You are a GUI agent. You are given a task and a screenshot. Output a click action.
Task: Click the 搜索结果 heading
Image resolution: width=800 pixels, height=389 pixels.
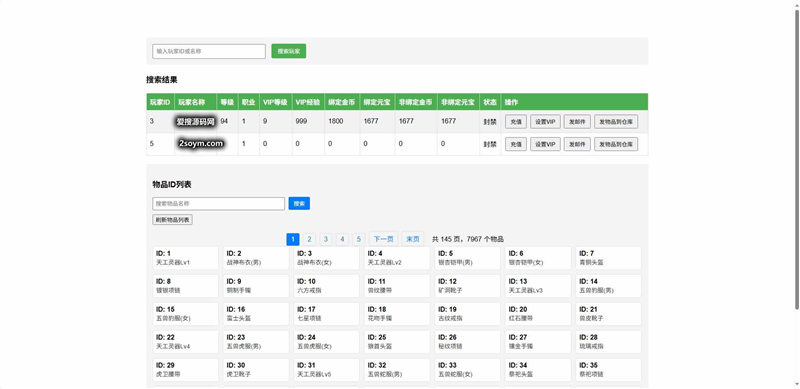click(x=162, y=80)
